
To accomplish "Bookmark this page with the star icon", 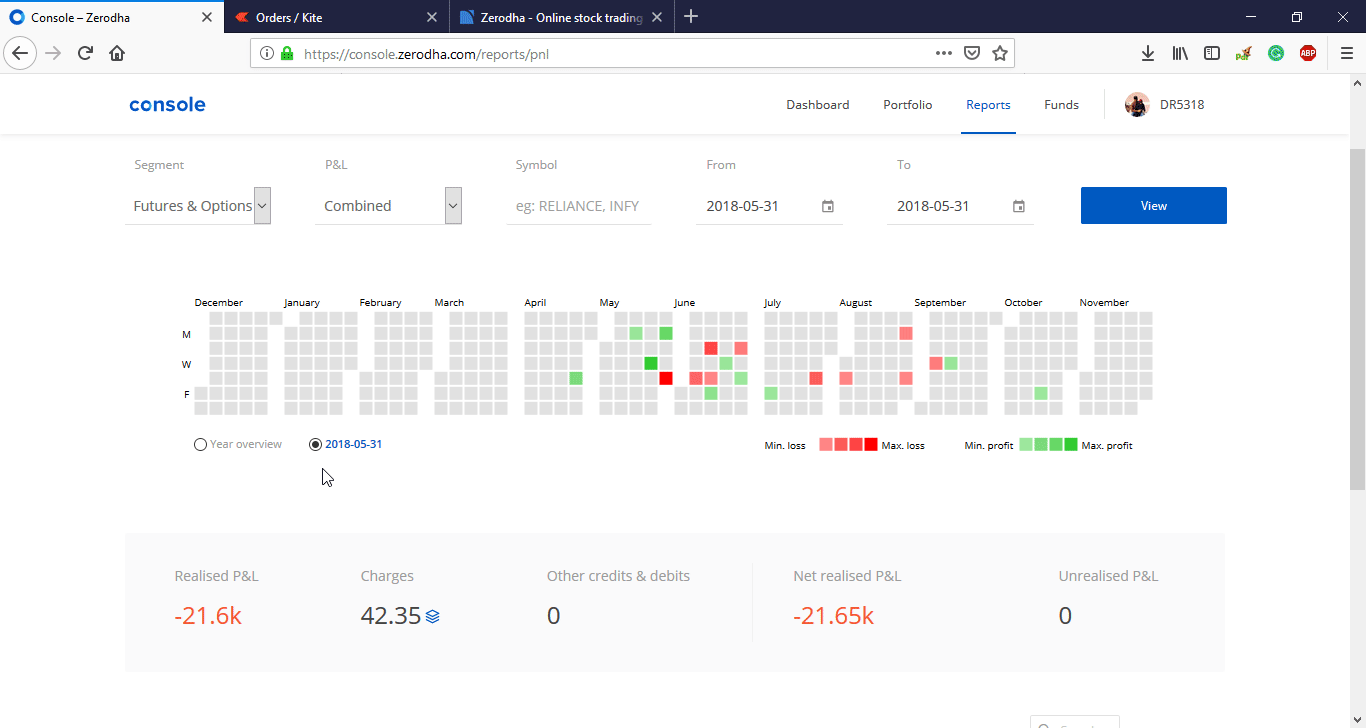I will coord(999,53).
